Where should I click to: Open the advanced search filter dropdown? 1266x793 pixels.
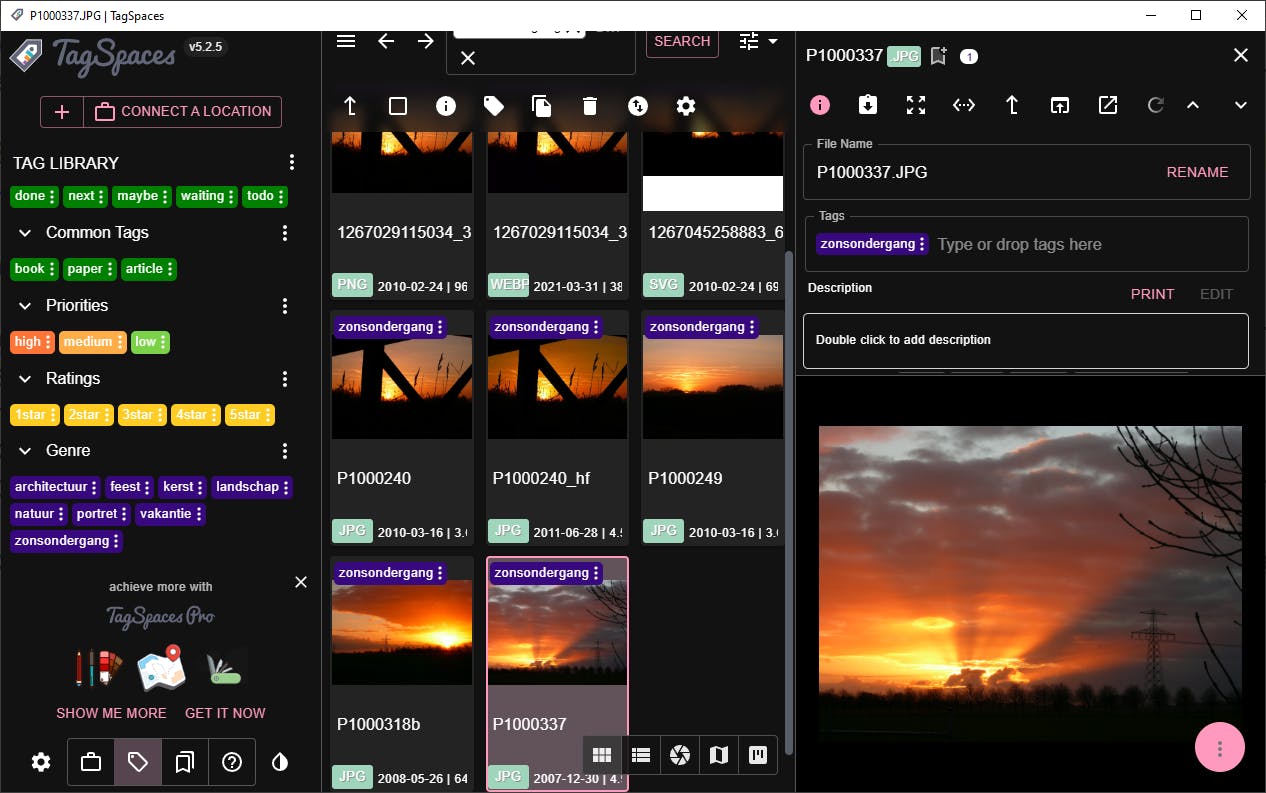click(x=758, y=41)
